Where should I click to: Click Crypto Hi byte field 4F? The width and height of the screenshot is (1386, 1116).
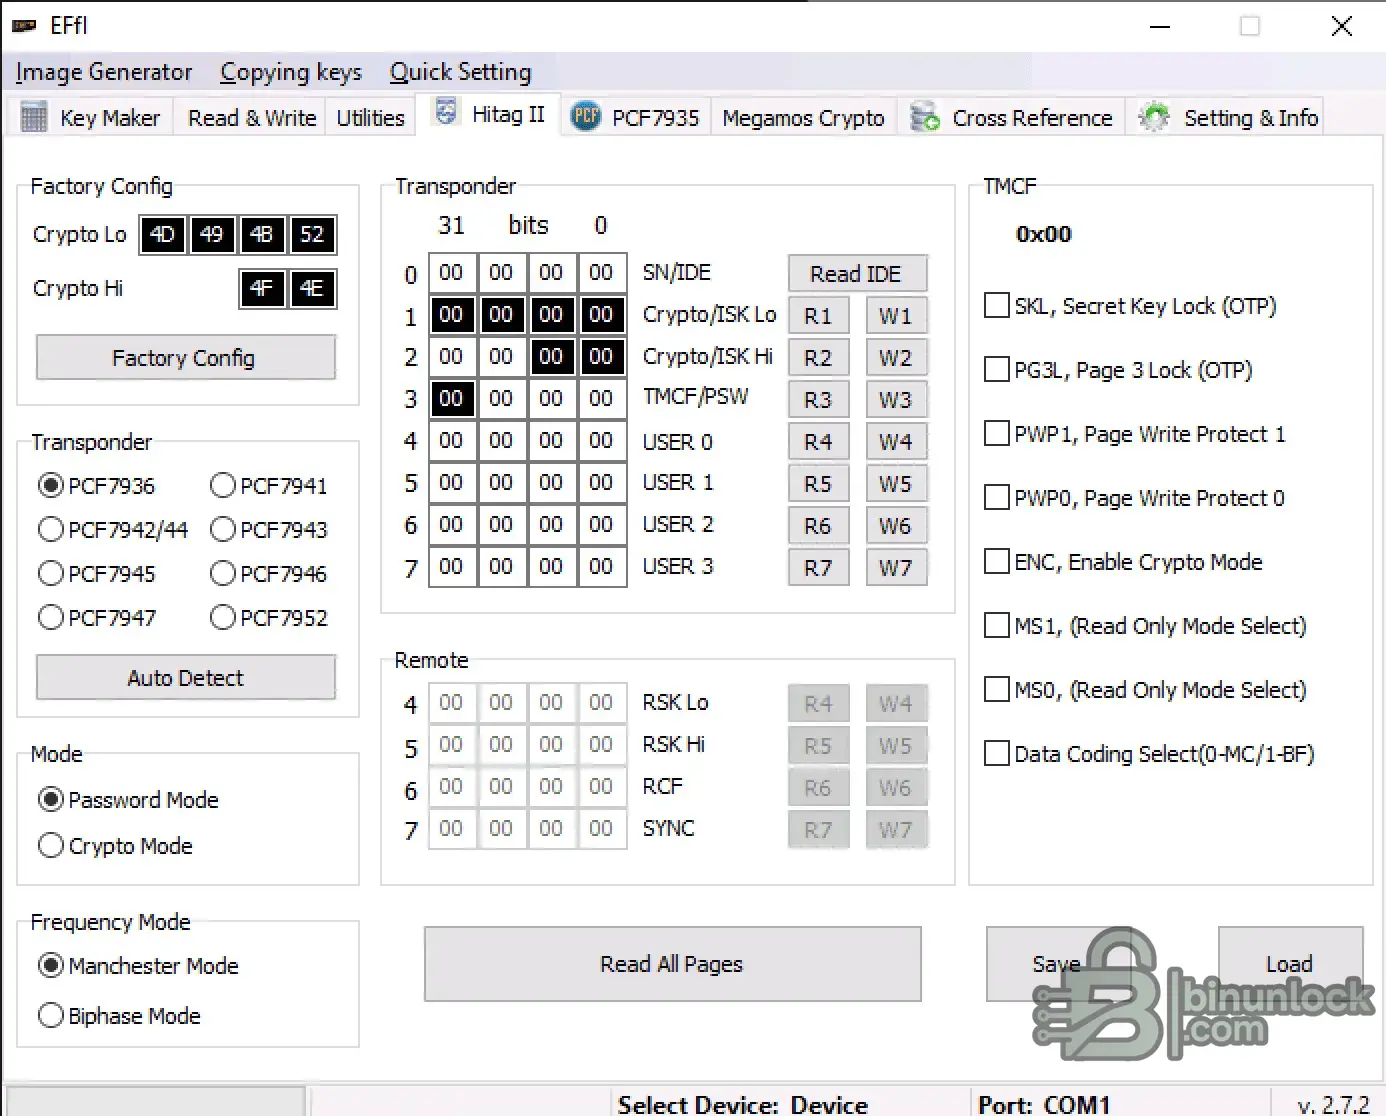coord(262,289)
